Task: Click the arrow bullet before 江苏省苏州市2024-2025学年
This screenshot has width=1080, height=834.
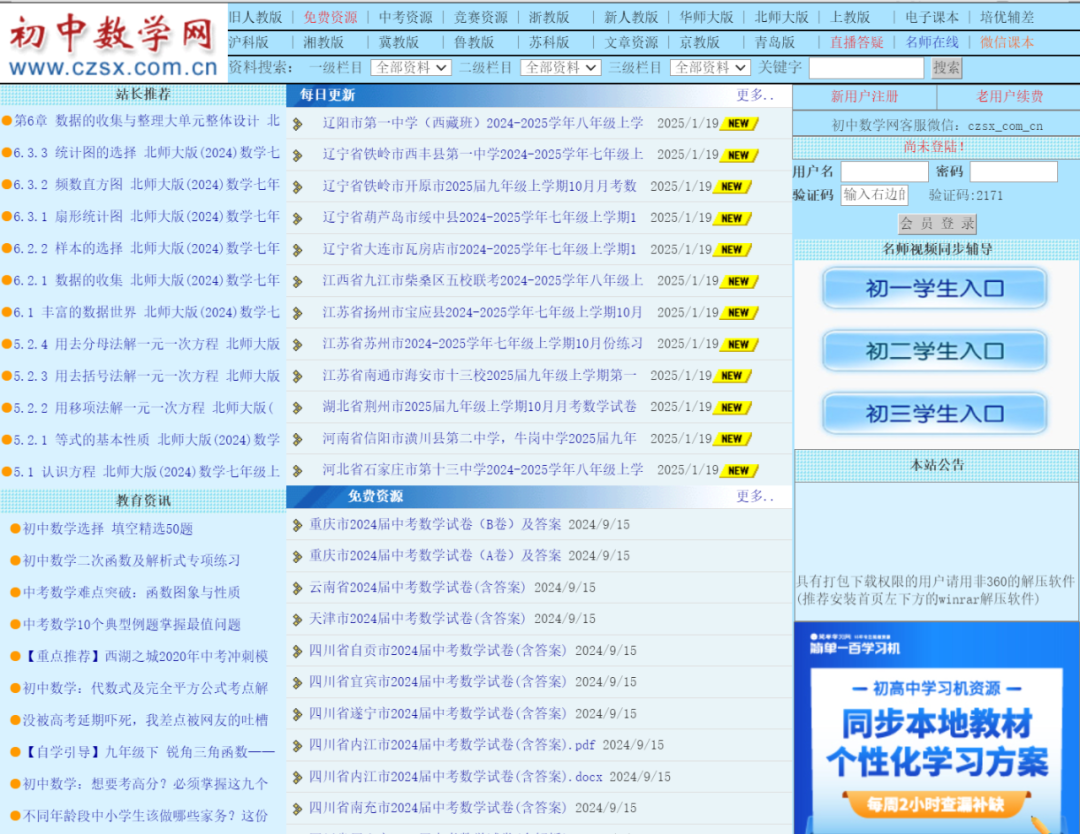Action: (x=298, y=344)
